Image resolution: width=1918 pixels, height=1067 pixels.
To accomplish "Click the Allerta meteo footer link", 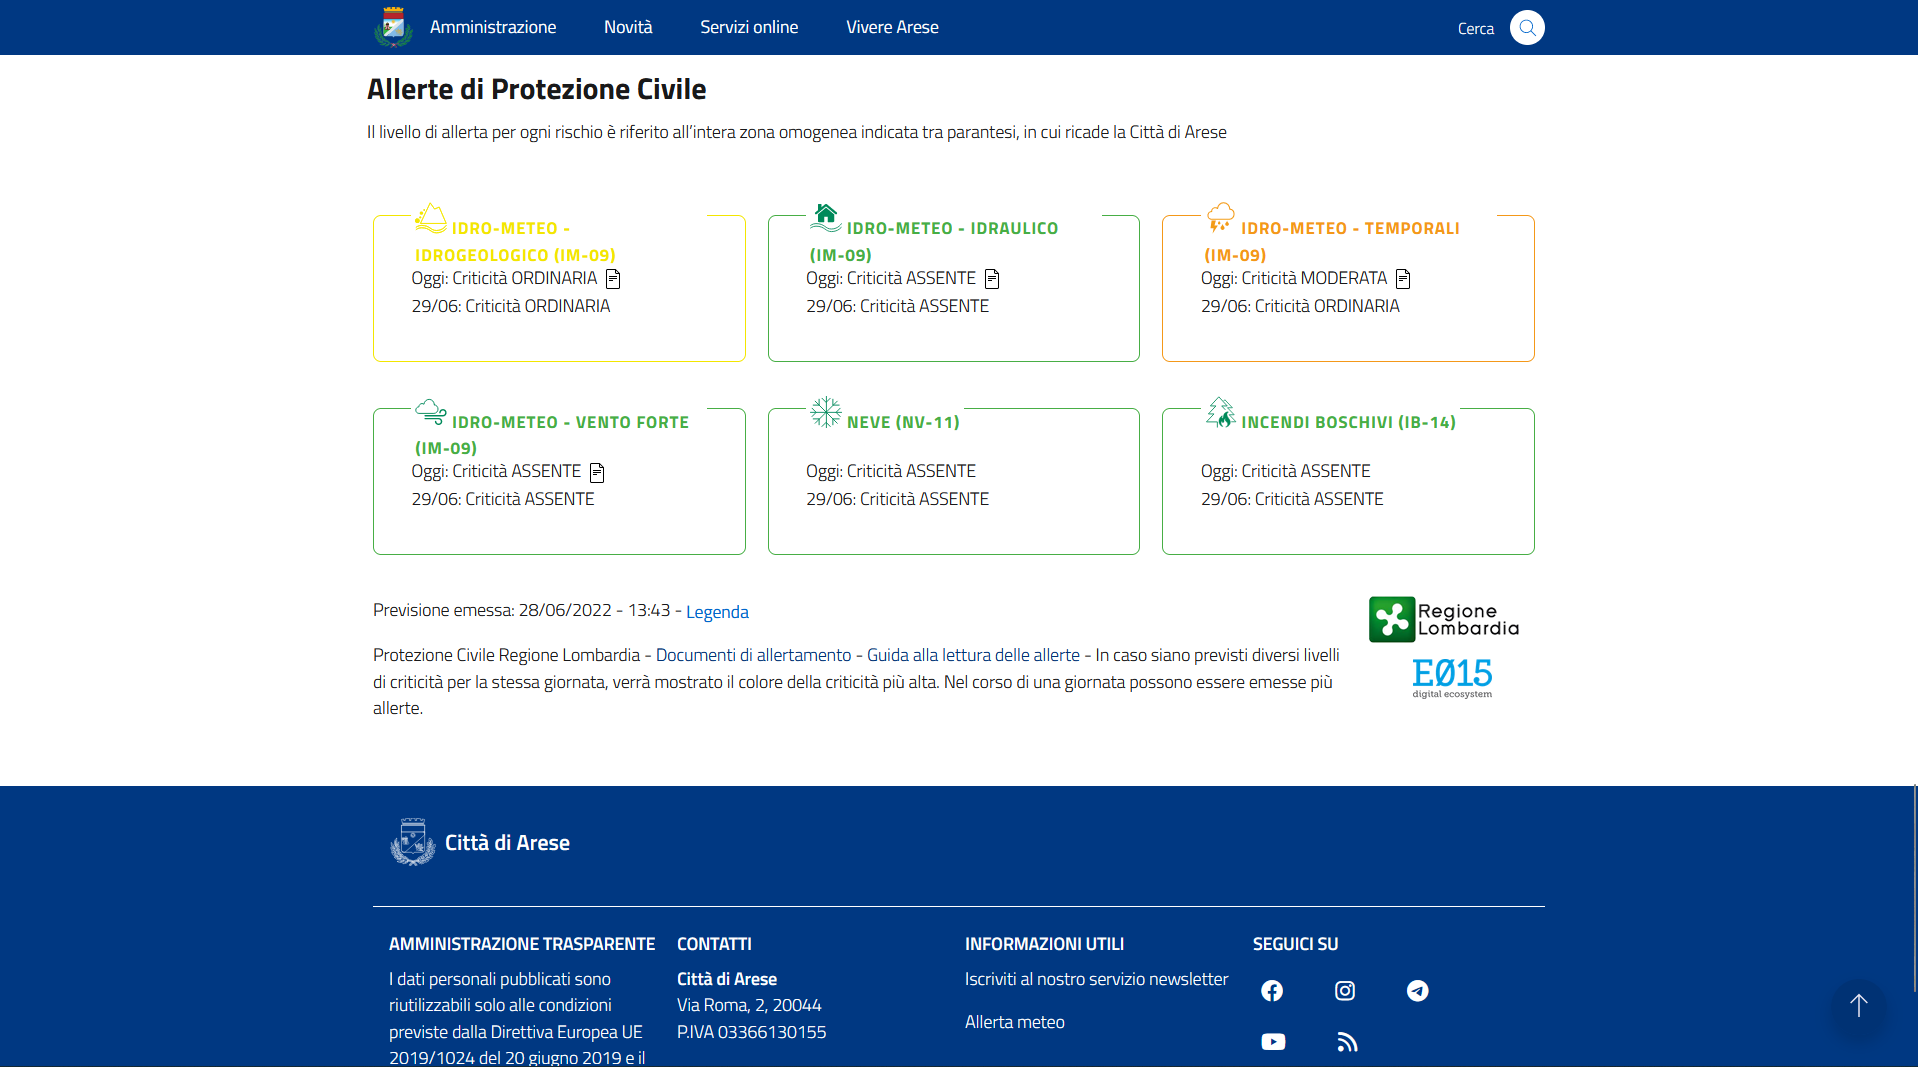I will coord(1014,1022).
